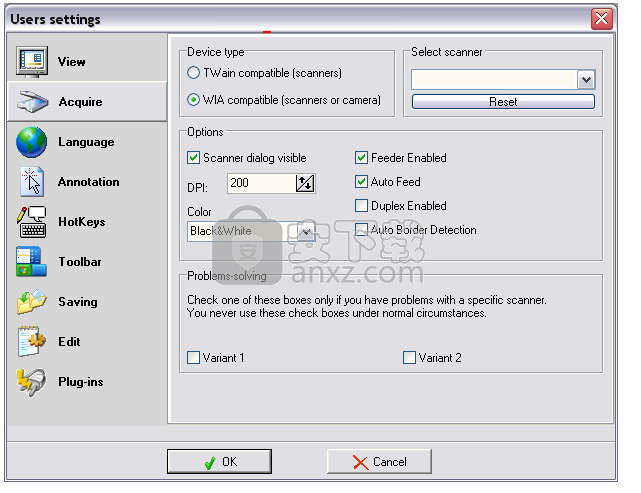The image size is (641, 493).
Task: Click the Annotation cursor icon
Action: pyautogui.click(x=32, y=182)
